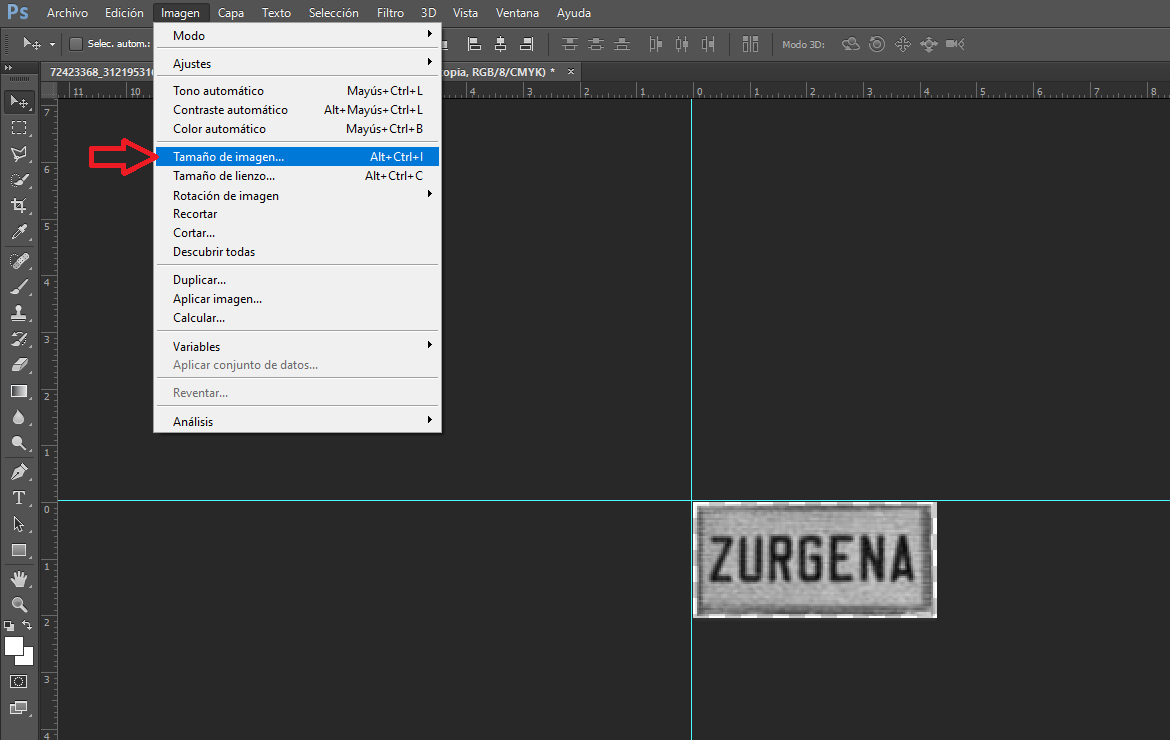Image resolution: width=1170 pixels, height=740 pixels.
Task: Expand Rotación de imagen submenu
Action: [297, 195]
